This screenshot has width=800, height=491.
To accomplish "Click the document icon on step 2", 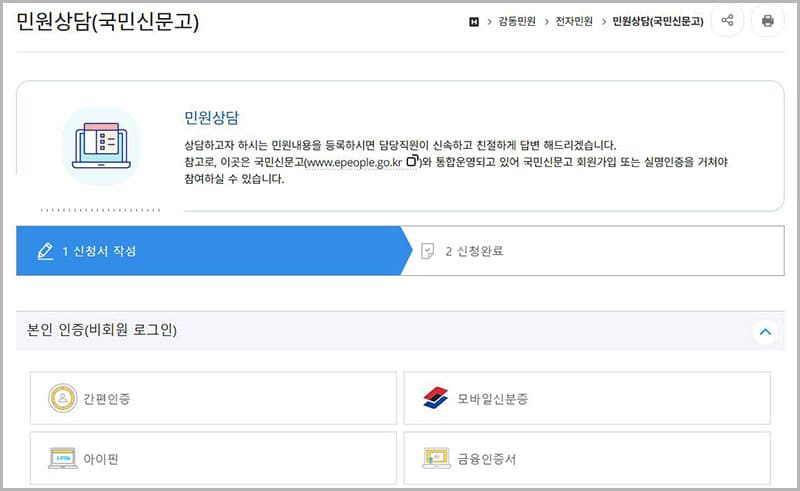I will [x=428, y=251].
